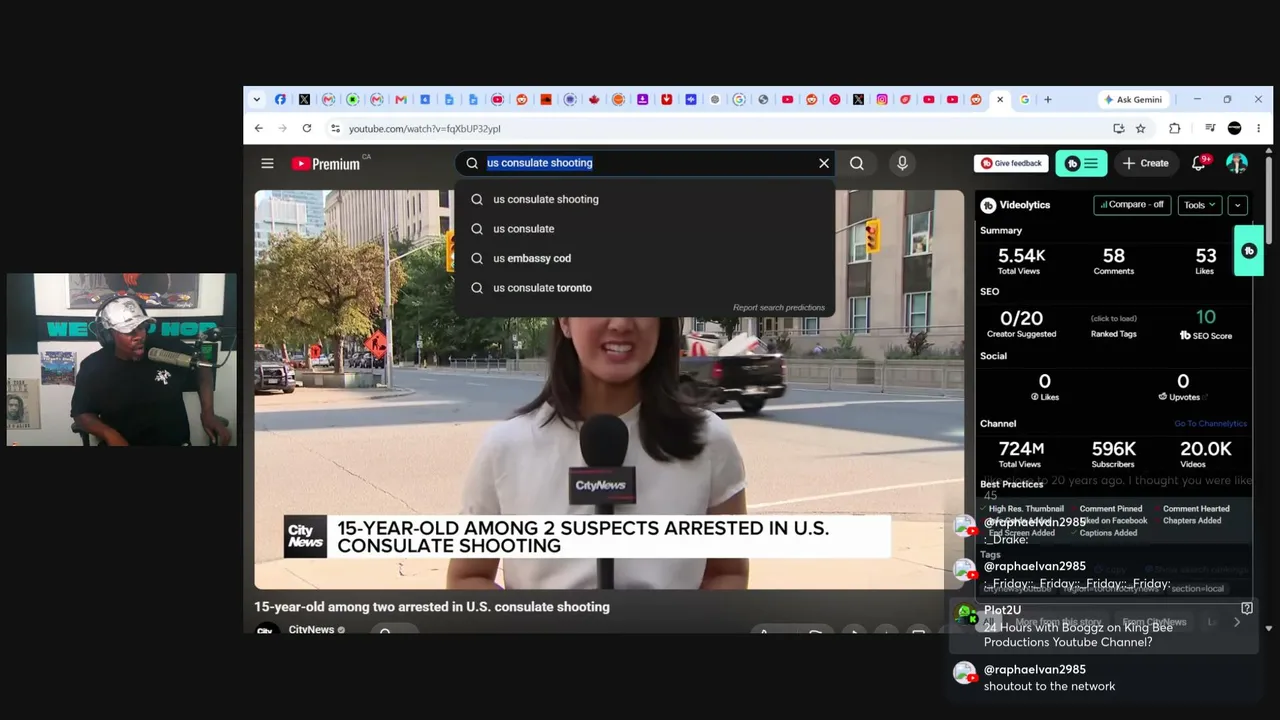
Task: Click the '58 Comments' stat
Action: point(1113,260)
